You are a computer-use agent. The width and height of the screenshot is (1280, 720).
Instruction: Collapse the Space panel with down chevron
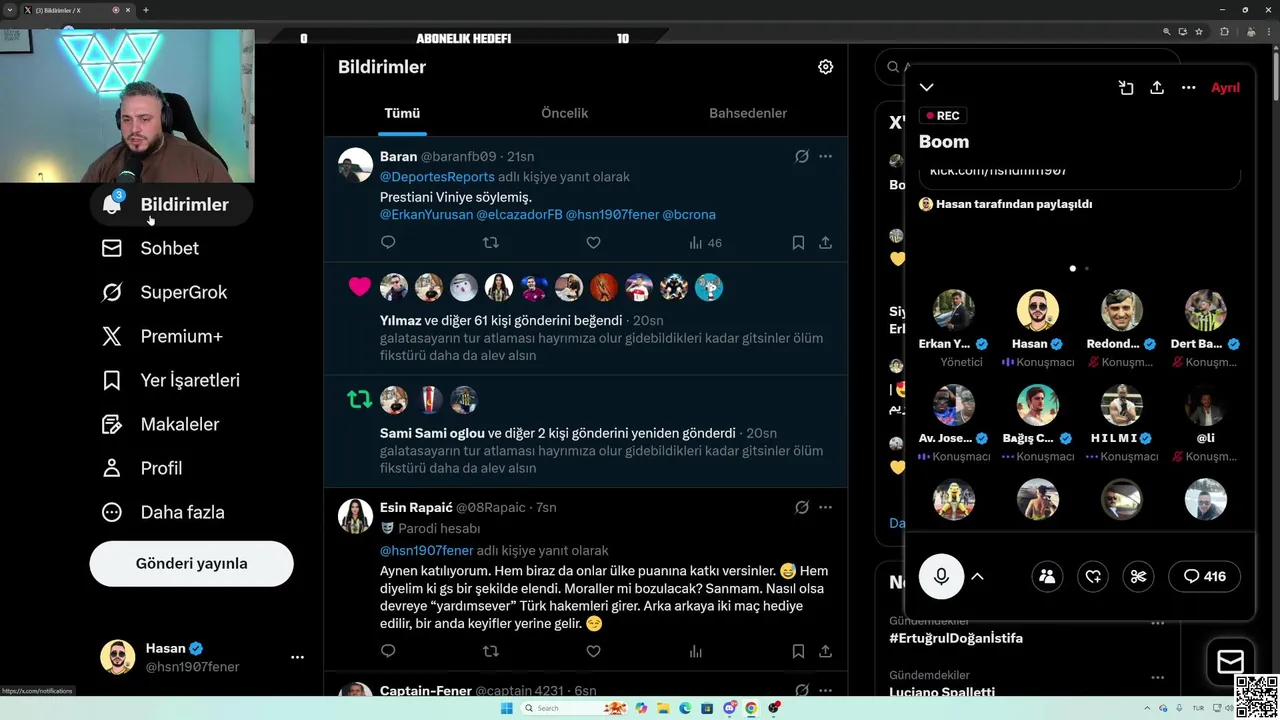[927, 88]
